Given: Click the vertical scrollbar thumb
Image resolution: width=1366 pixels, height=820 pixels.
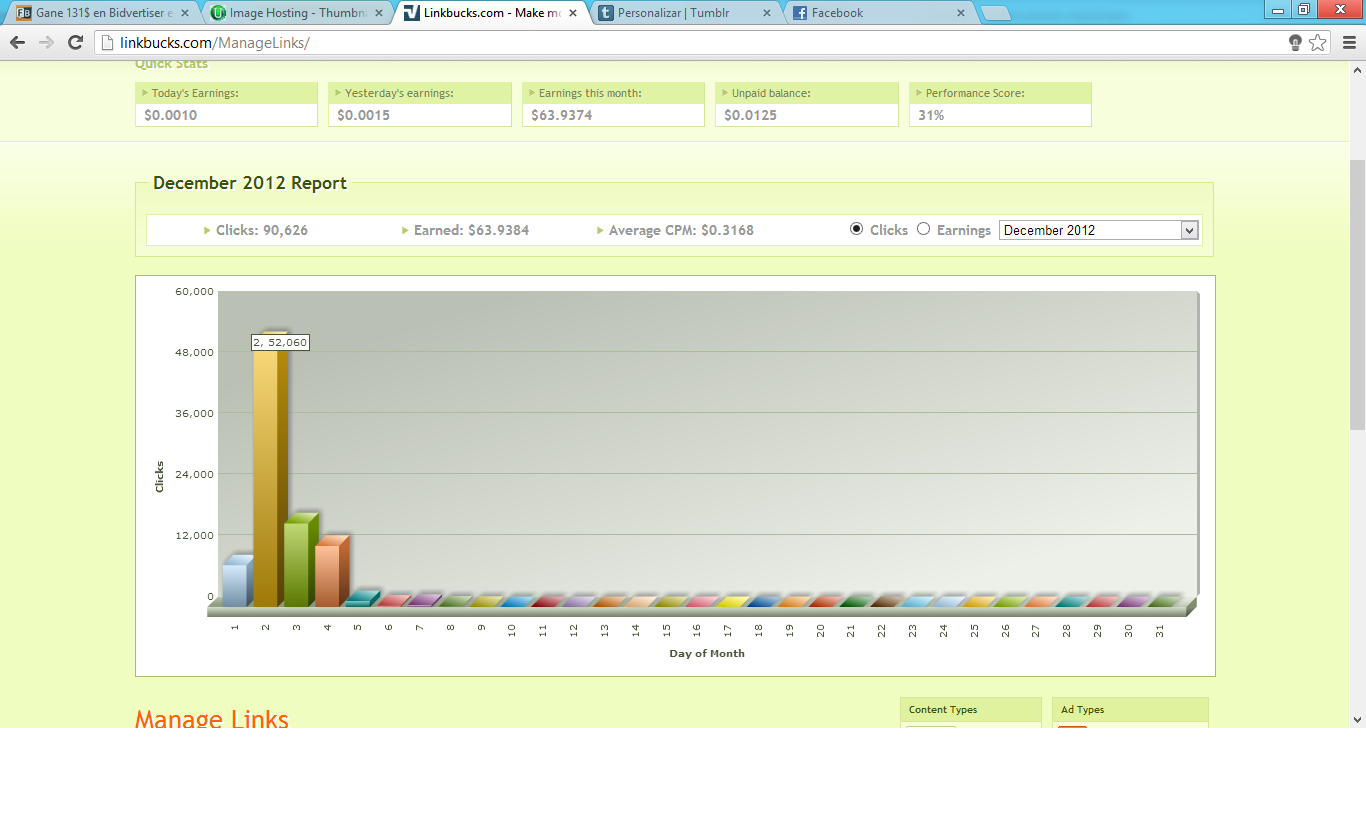Looking at the screenshot, I should click(1357, 293).
